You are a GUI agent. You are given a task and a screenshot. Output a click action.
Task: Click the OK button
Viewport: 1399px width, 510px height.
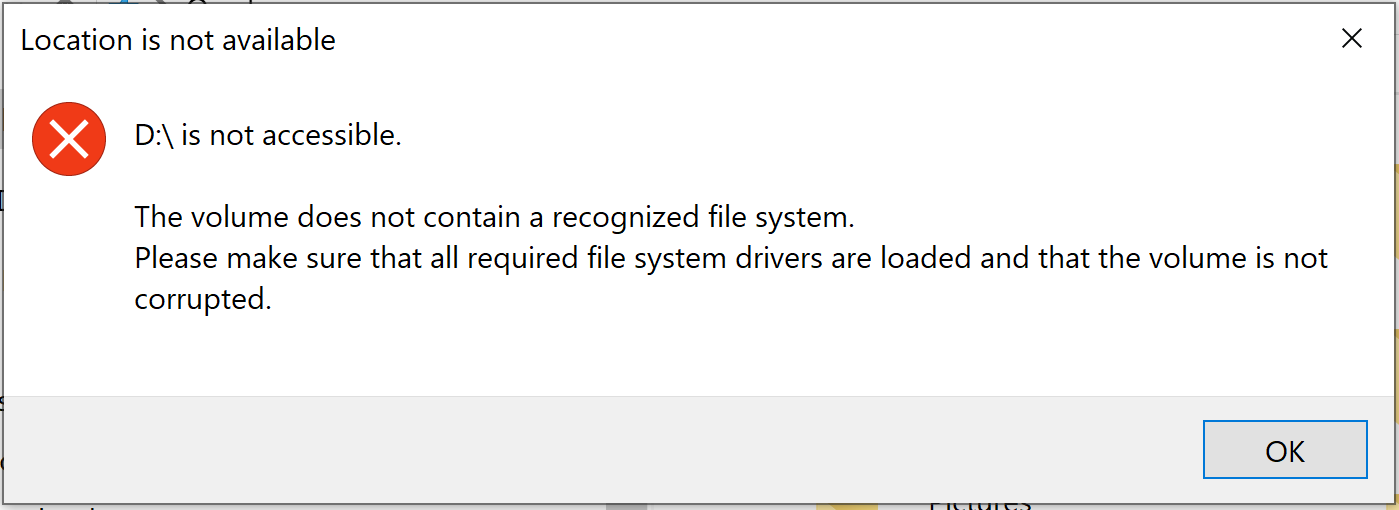[1284, 450]
